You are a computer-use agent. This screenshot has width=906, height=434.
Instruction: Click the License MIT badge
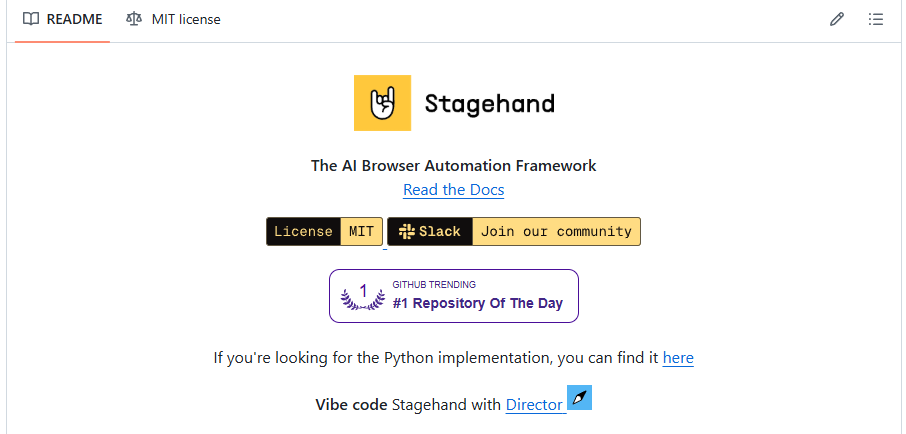click(325, 232)
